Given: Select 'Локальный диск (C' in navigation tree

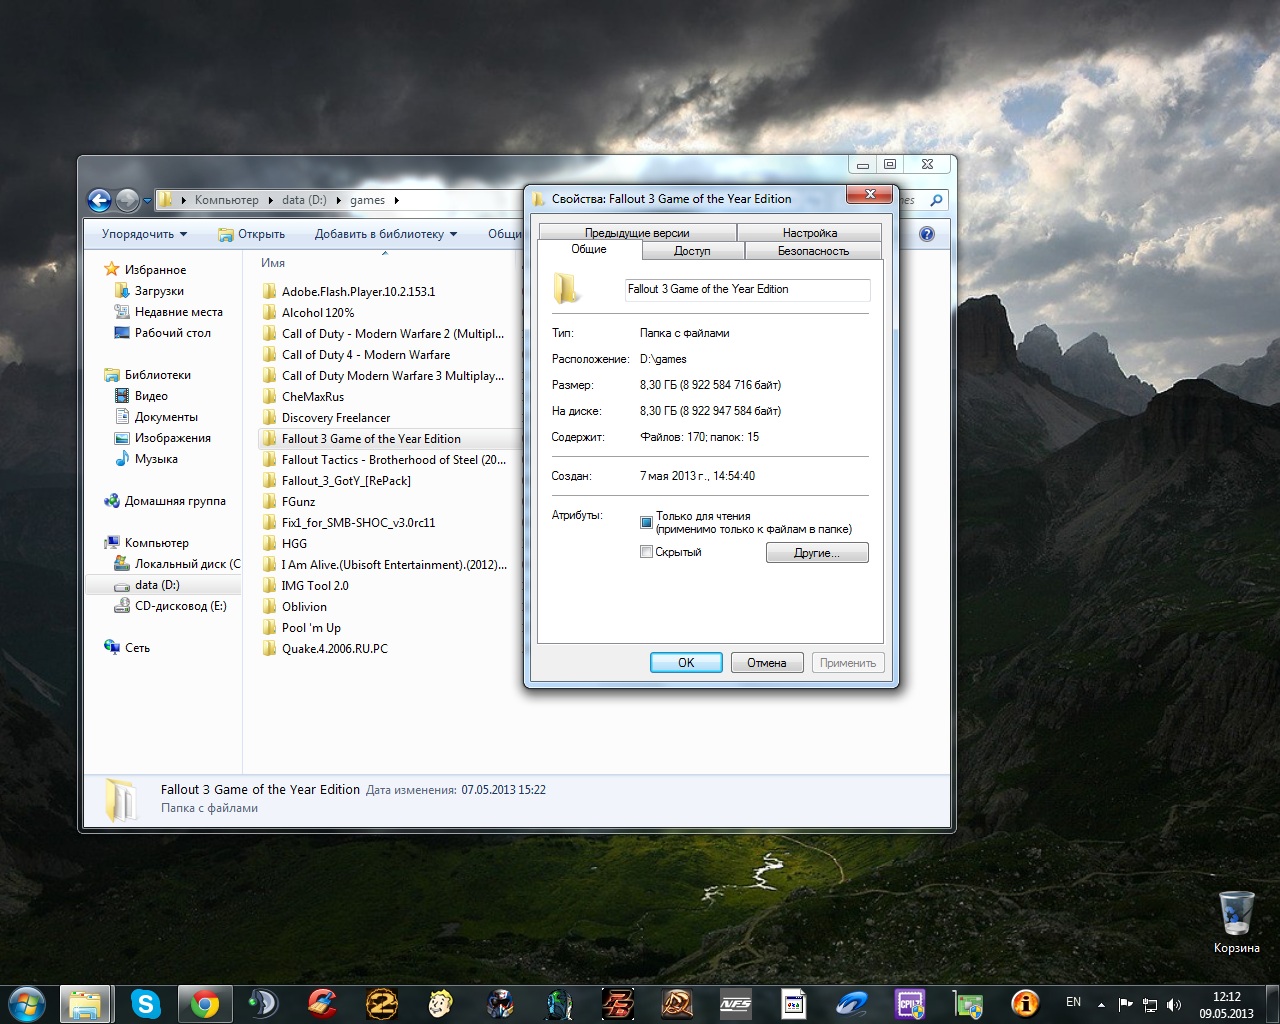Looking at the screenshot, I should click(186, 564).
